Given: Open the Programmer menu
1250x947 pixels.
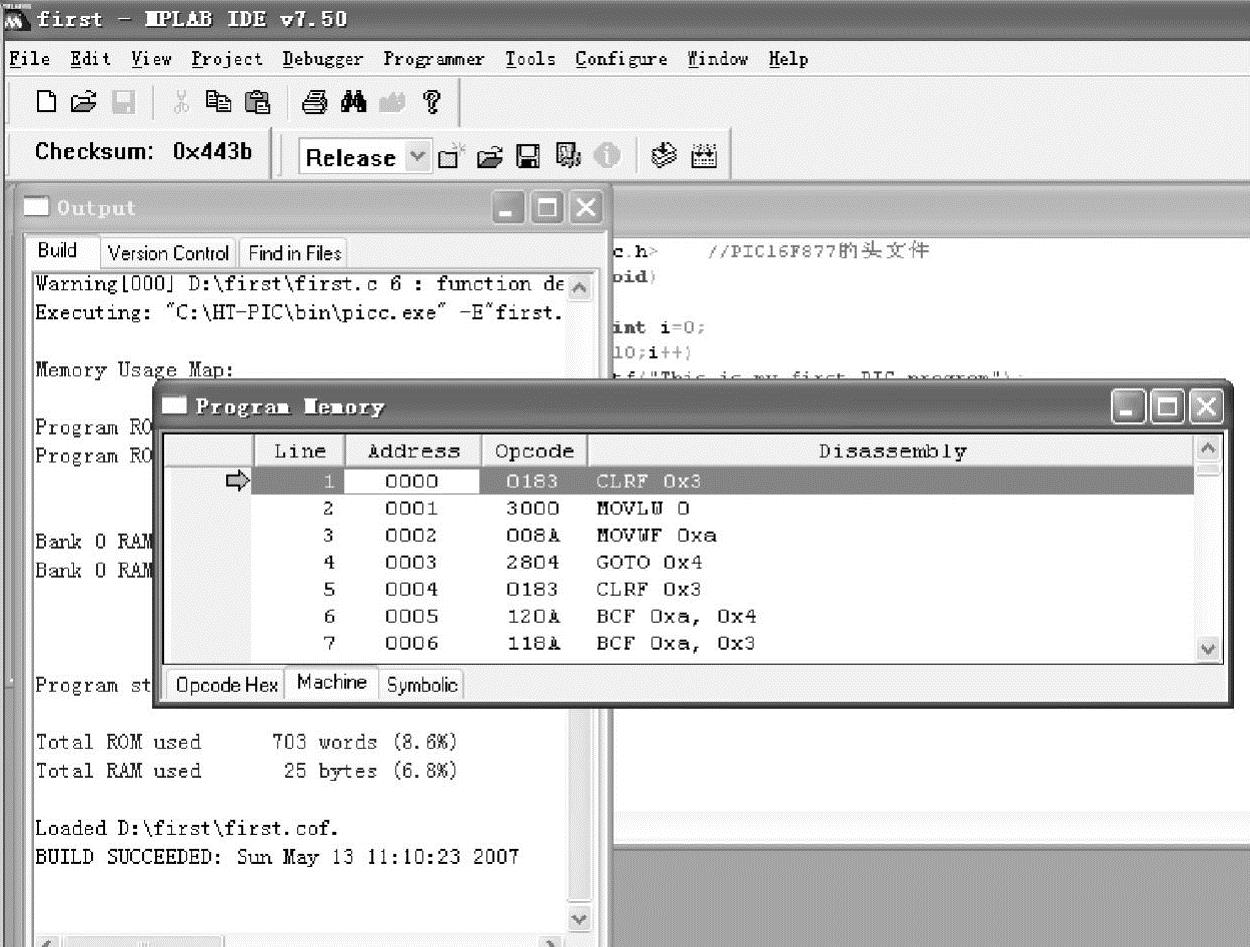Looking at the screenshot, I should pos(434,59).
